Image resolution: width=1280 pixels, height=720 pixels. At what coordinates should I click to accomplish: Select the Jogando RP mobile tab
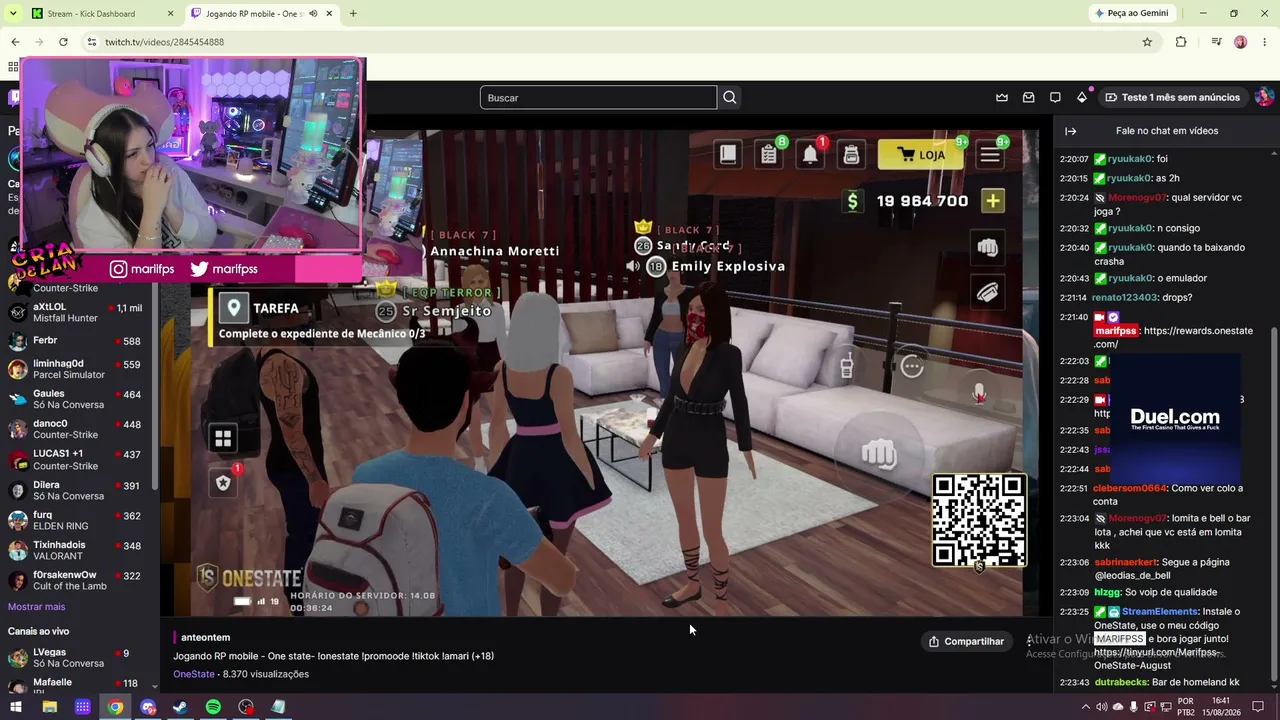(x=262, y=14)
